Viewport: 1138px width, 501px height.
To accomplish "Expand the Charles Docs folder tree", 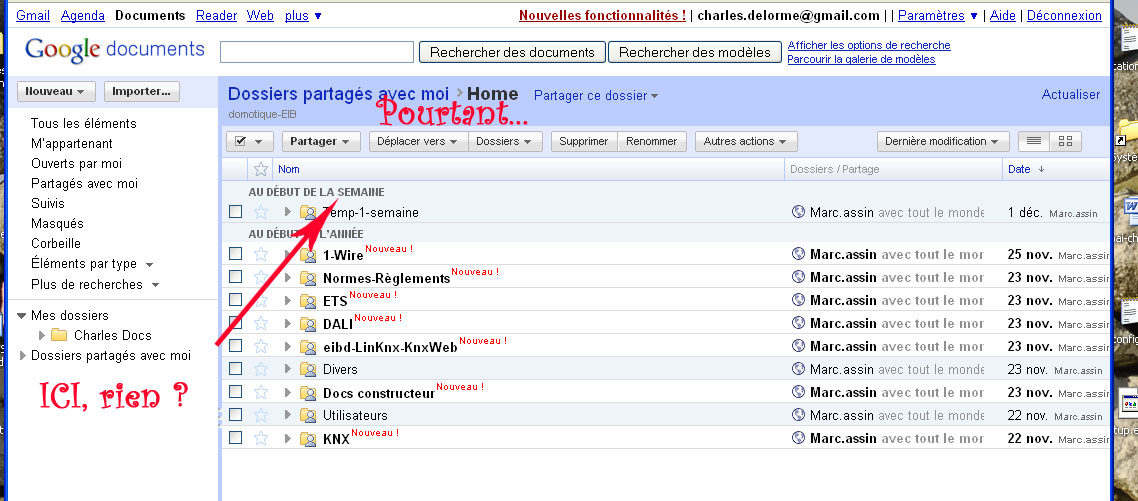I will click(41, 335).
